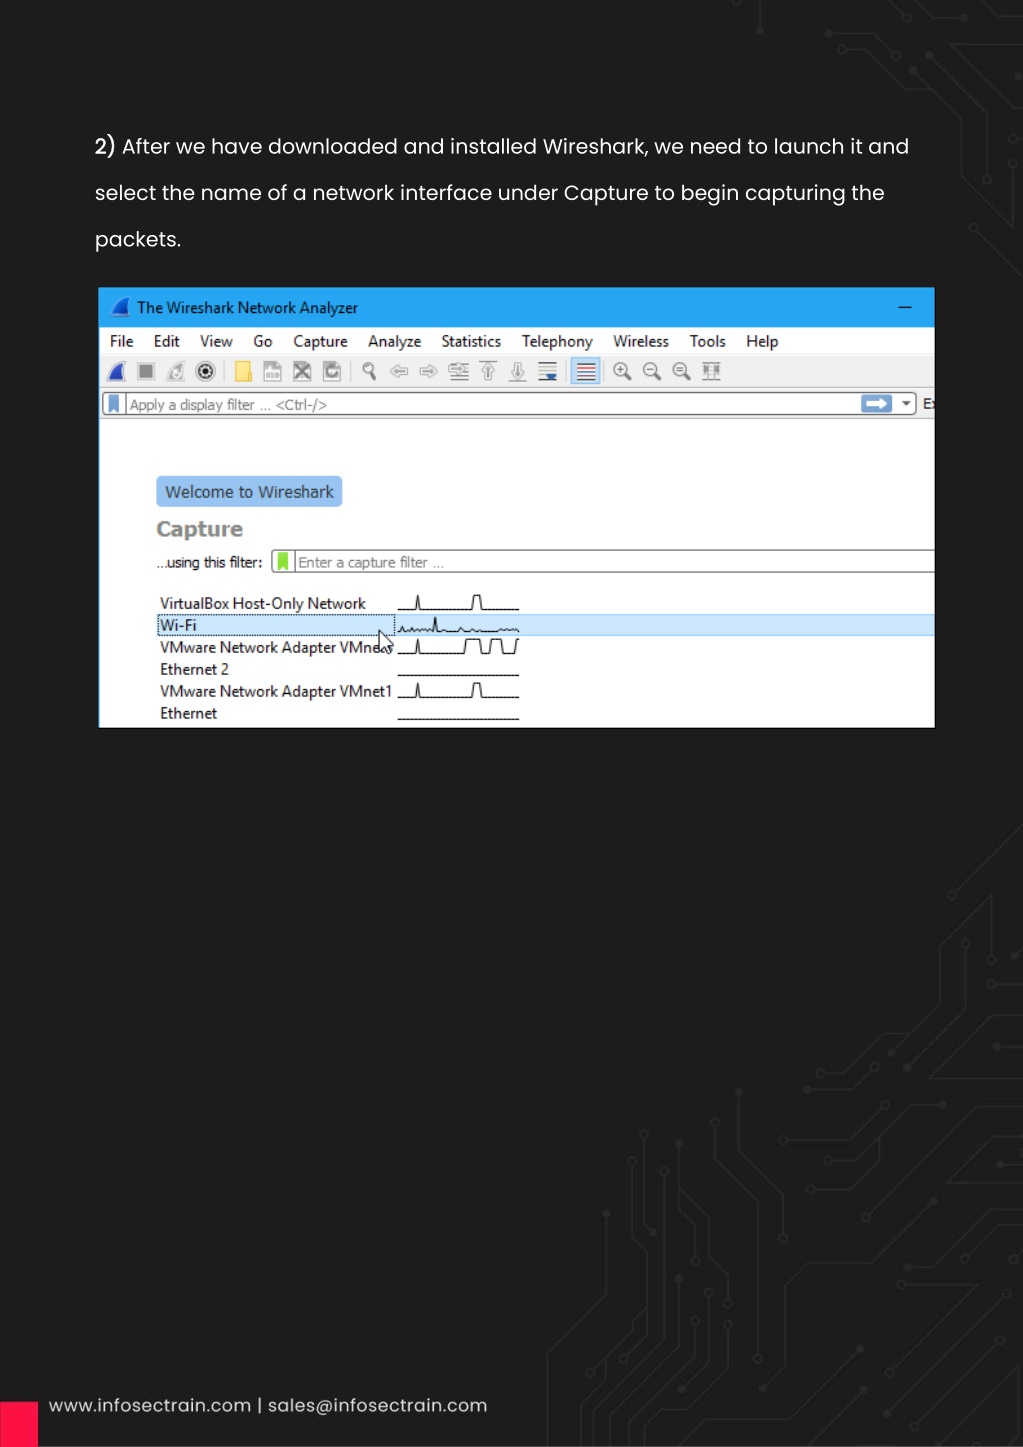
Task: Open the Telephony menu
Action: coord(557,342)
